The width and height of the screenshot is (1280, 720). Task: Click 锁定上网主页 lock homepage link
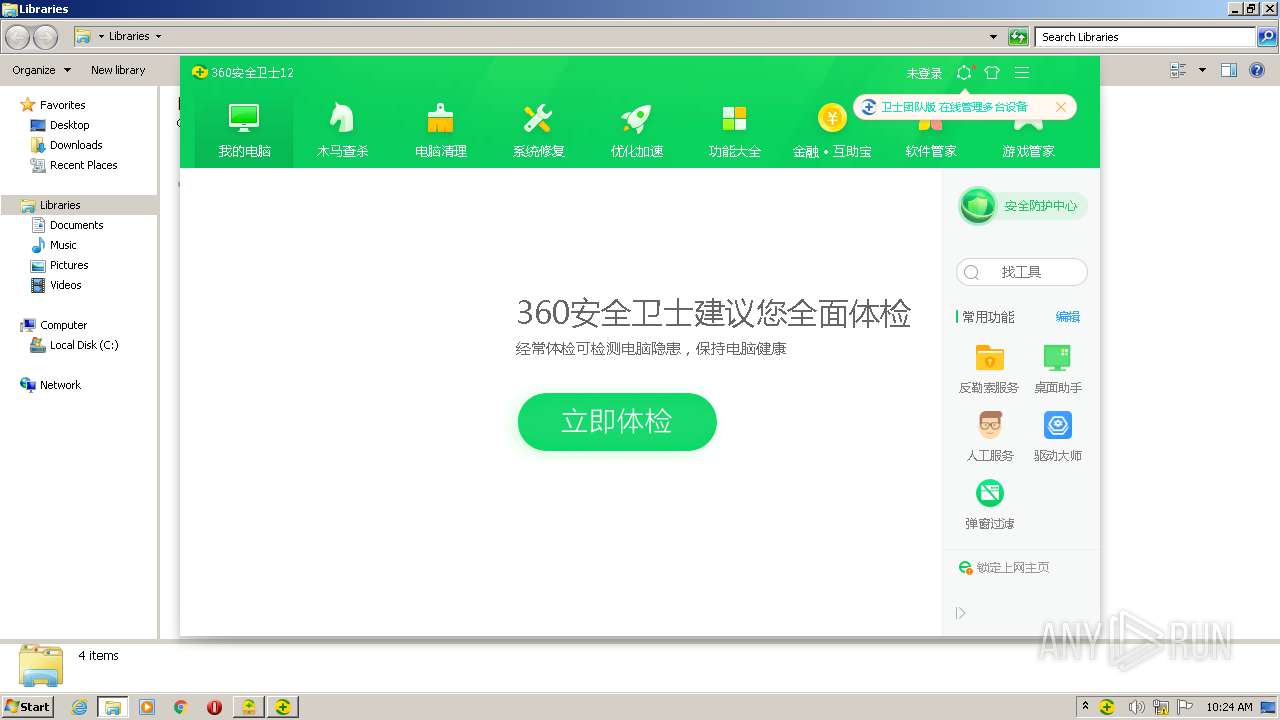point(1004,567)
